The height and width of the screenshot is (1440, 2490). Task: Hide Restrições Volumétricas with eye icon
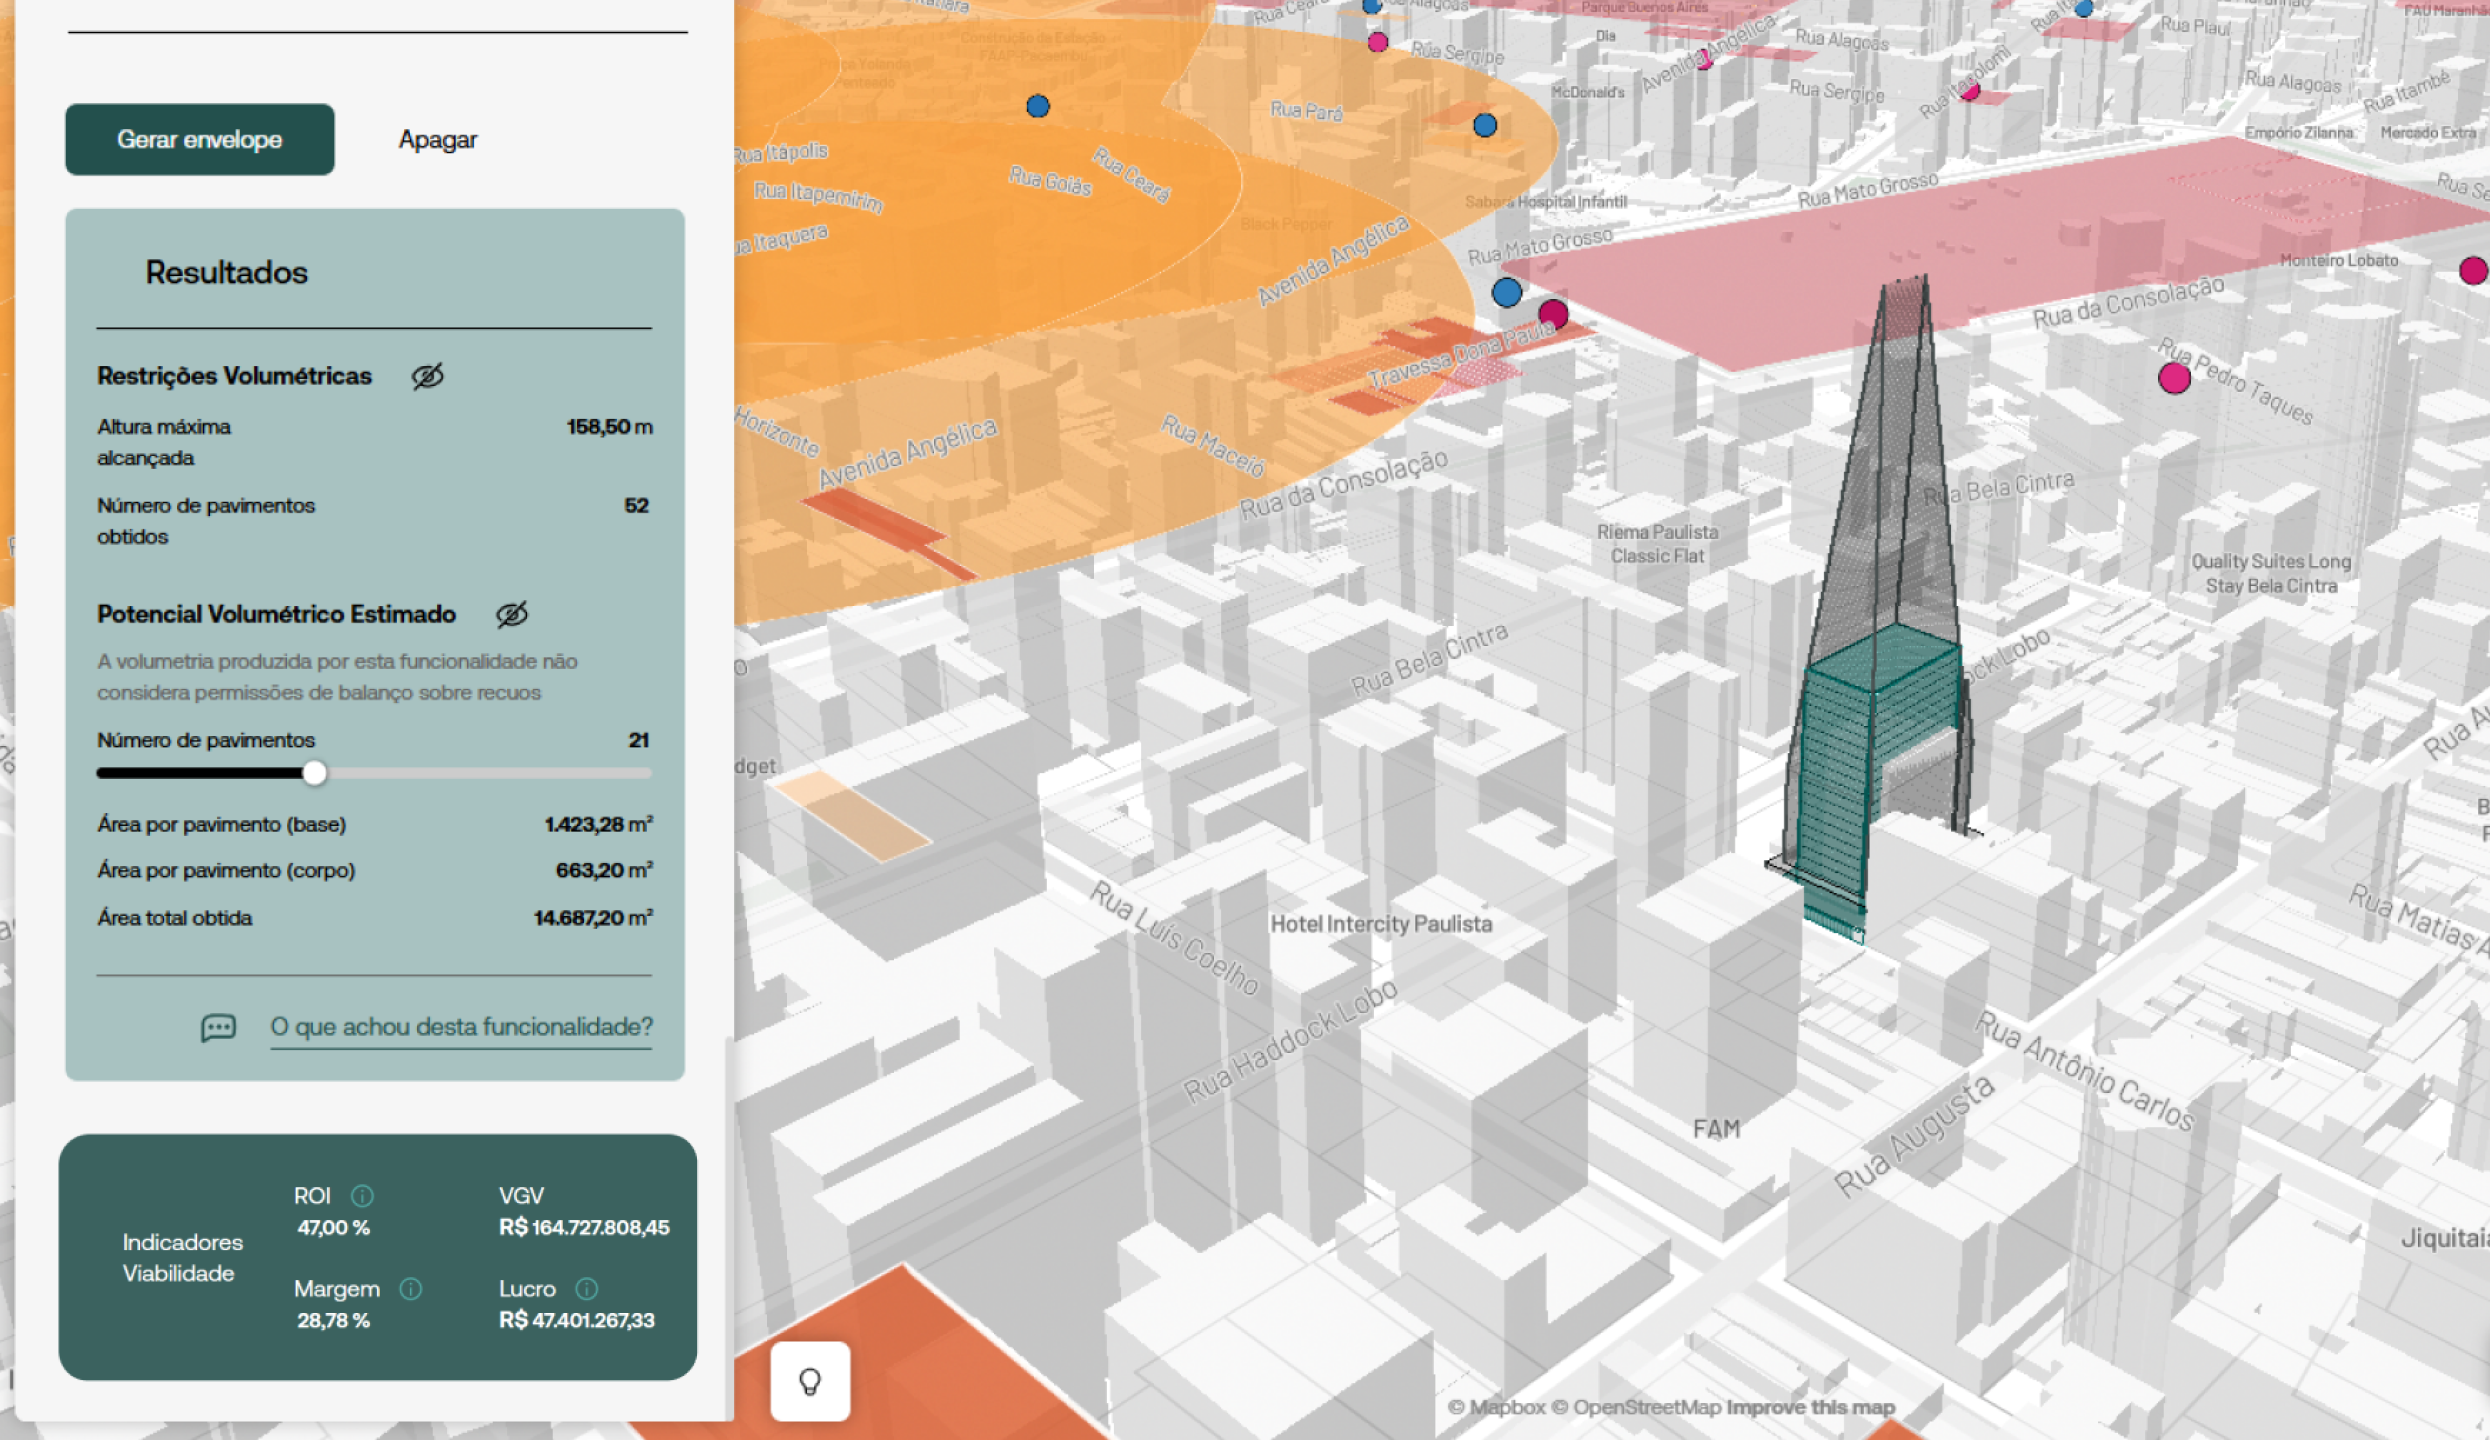[x=427, y=376]
